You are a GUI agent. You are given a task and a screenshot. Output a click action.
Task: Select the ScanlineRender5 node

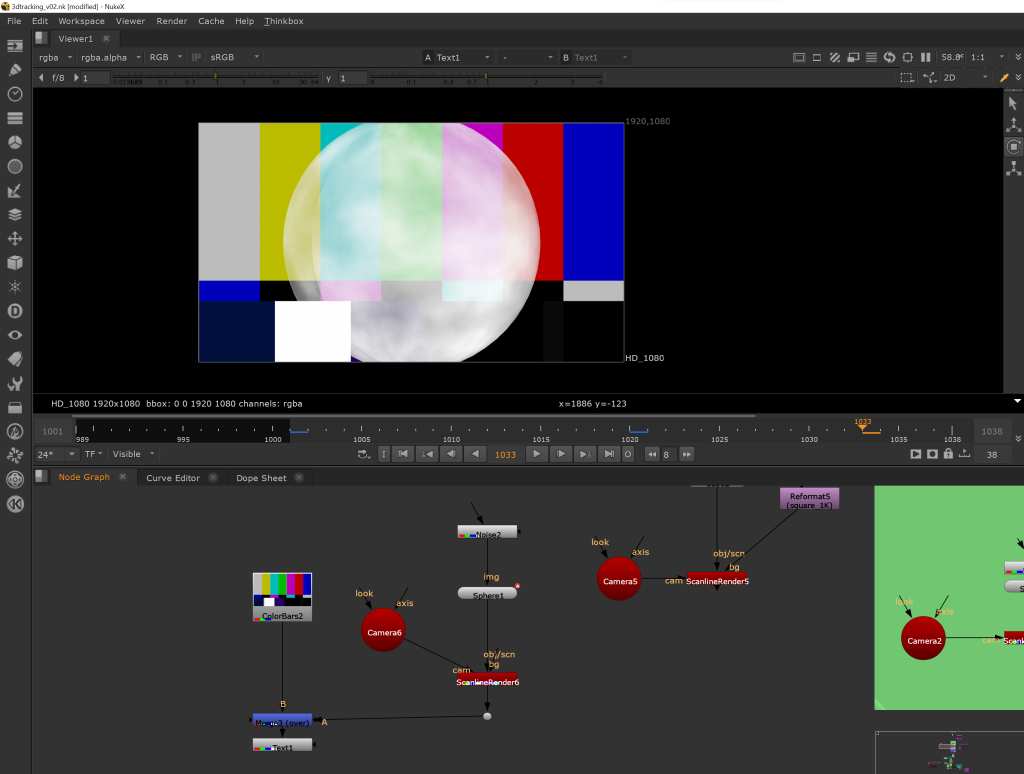tap(717, 579)
